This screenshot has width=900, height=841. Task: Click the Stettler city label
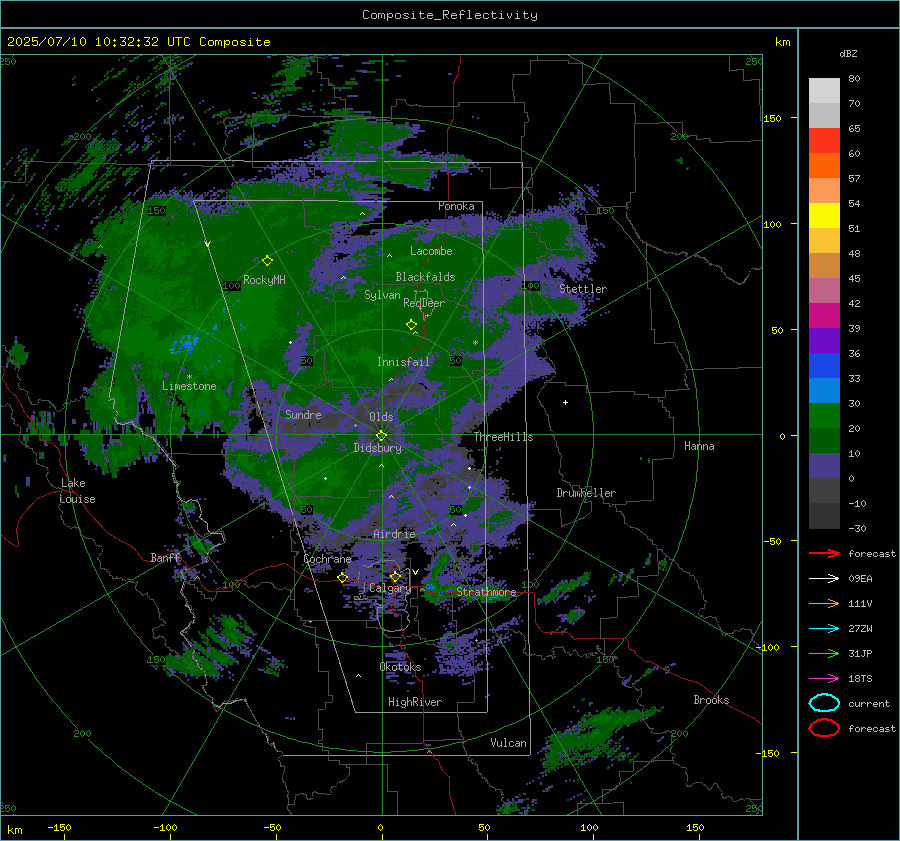pos(583,289)
